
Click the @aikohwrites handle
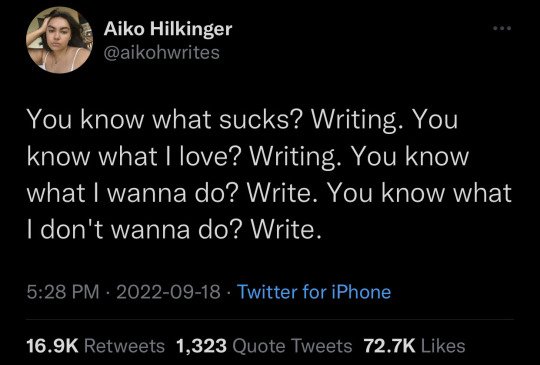[x=162, y=53]
